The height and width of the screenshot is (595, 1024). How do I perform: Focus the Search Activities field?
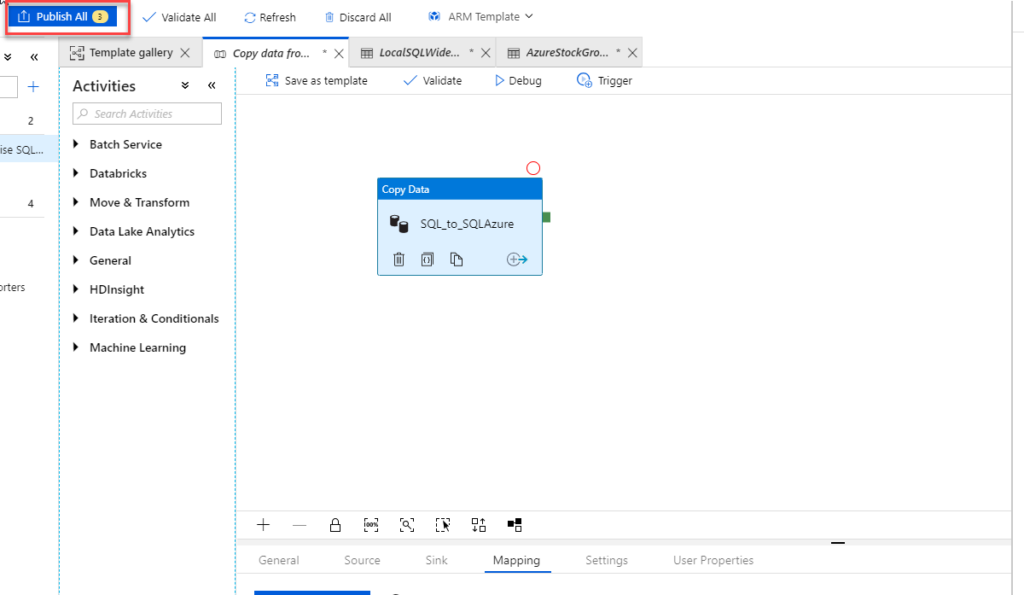click(147, 114)
